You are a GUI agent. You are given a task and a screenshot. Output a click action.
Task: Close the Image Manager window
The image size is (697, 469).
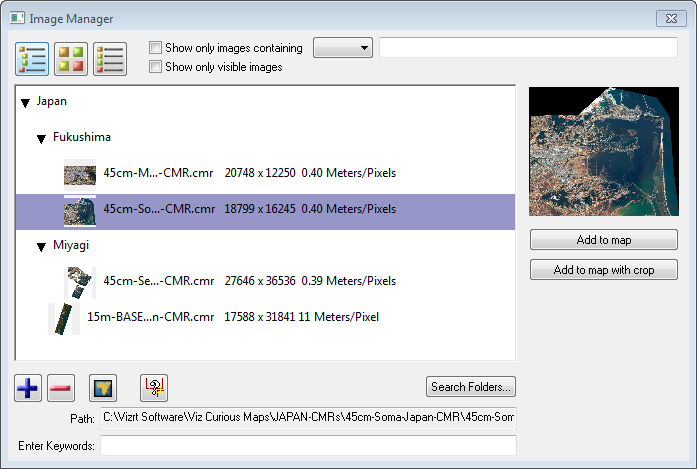(x=669, y=18)
